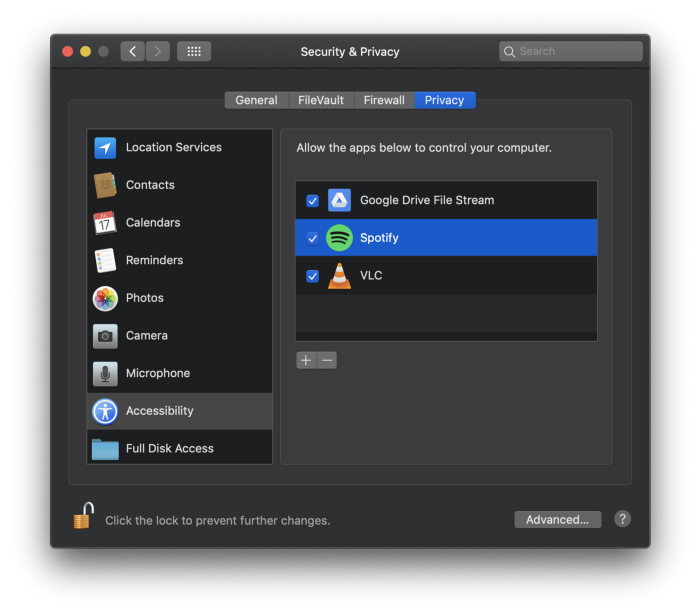Viewport: 700px width, 614px height.
Task: Show all preferences with grid button
Action: pos(194,51)
